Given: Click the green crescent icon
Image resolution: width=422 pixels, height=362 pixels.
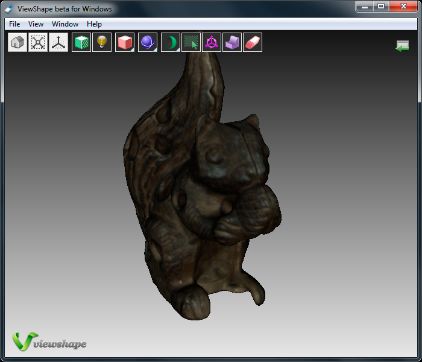Looking at the screenshot, I should tap(170, 42).
